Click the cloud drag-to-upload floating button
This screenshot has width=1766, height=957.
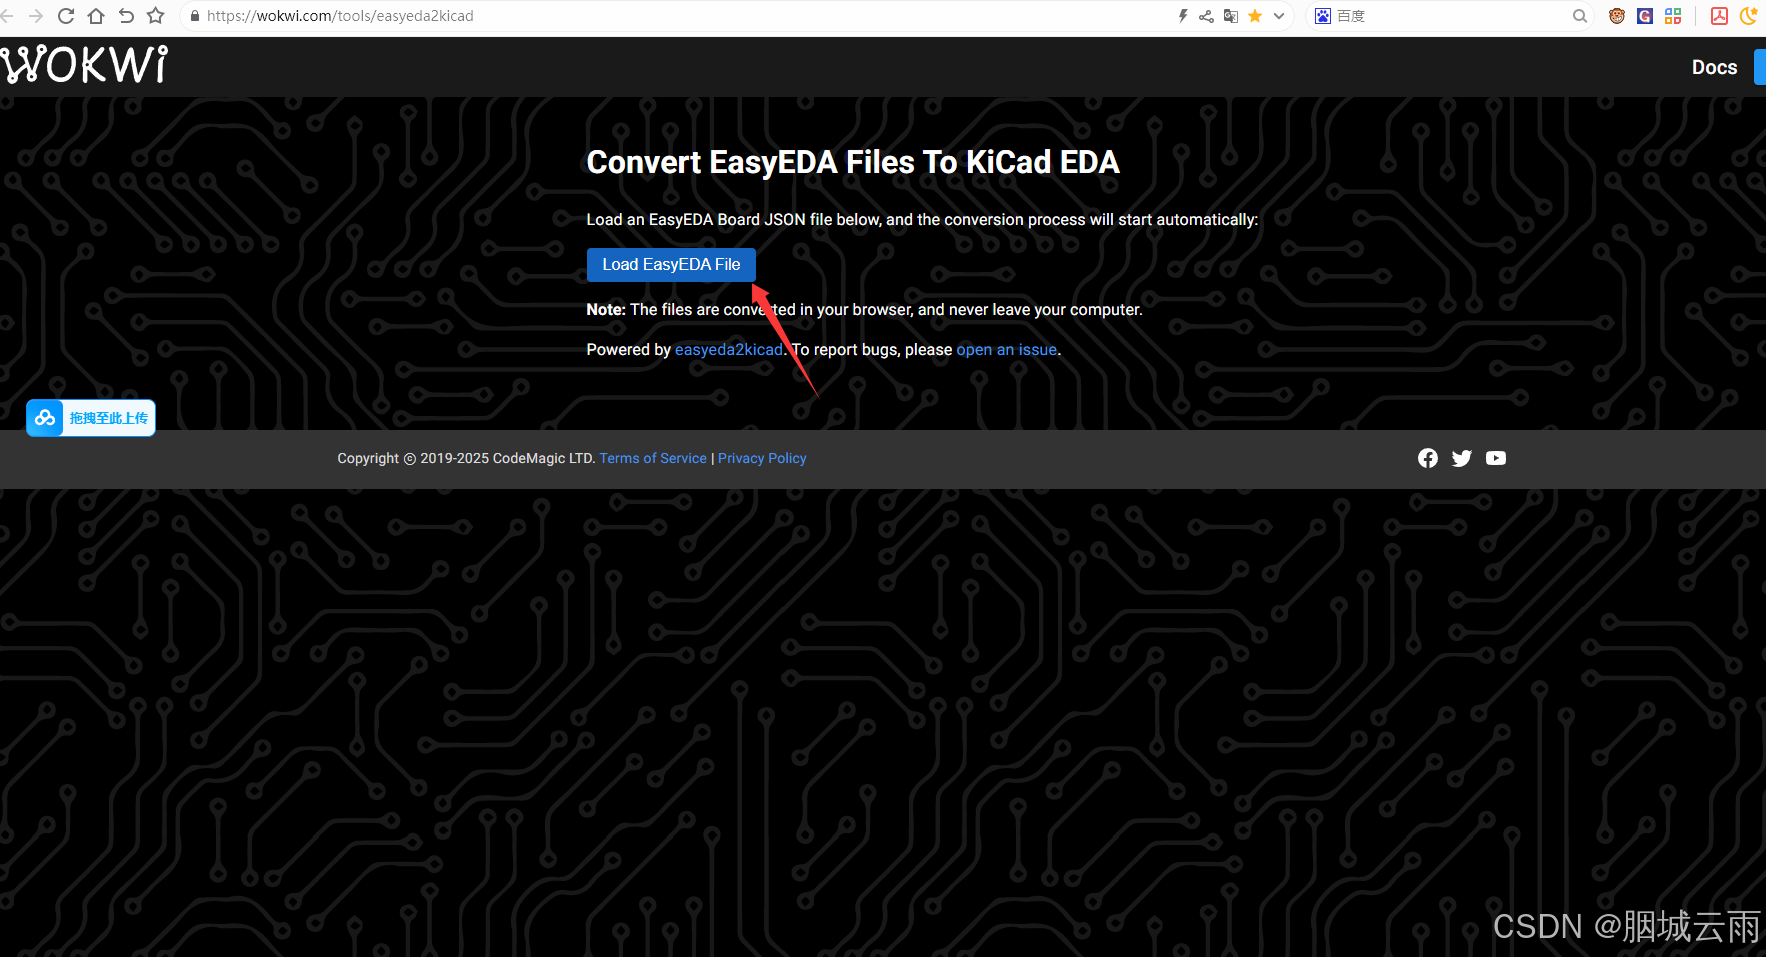click(91, 418)
